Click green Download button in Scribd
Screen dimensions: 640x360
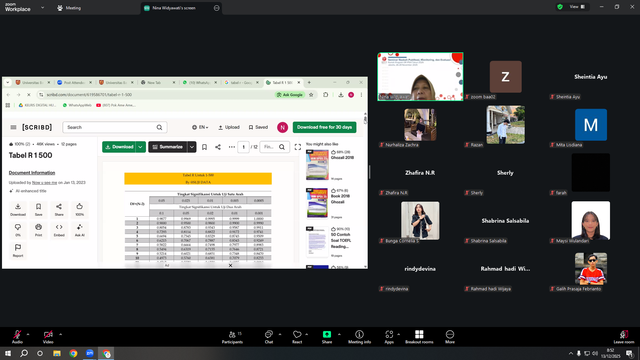[x=119, y=147]
